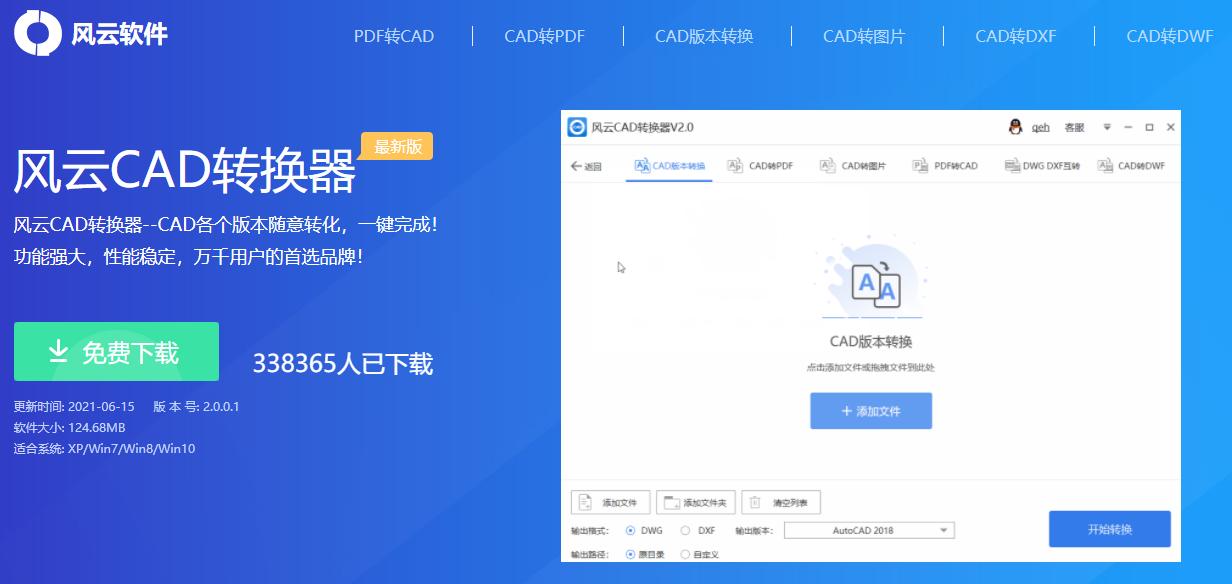This screenshot has height=584, width=1232.
Task: Click the 最新版 badge next to title
Action: tap(395, 146)
